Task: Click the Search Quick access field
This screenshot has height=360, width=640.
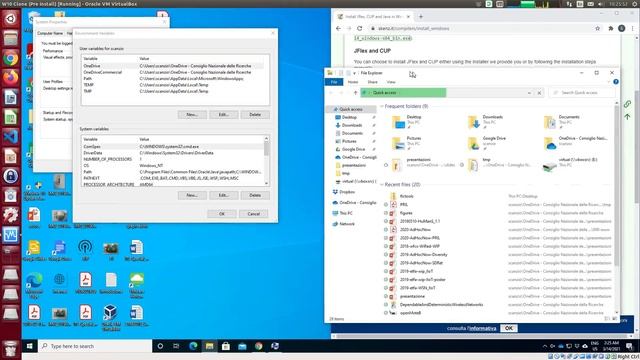Action: pyautogui.click(x=582, y=93)
